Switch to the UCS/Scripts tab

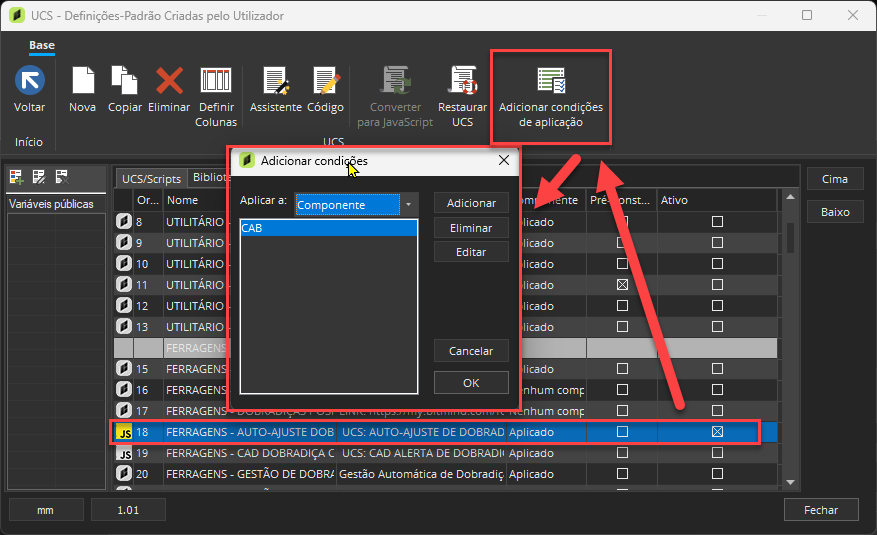(151, 178)
